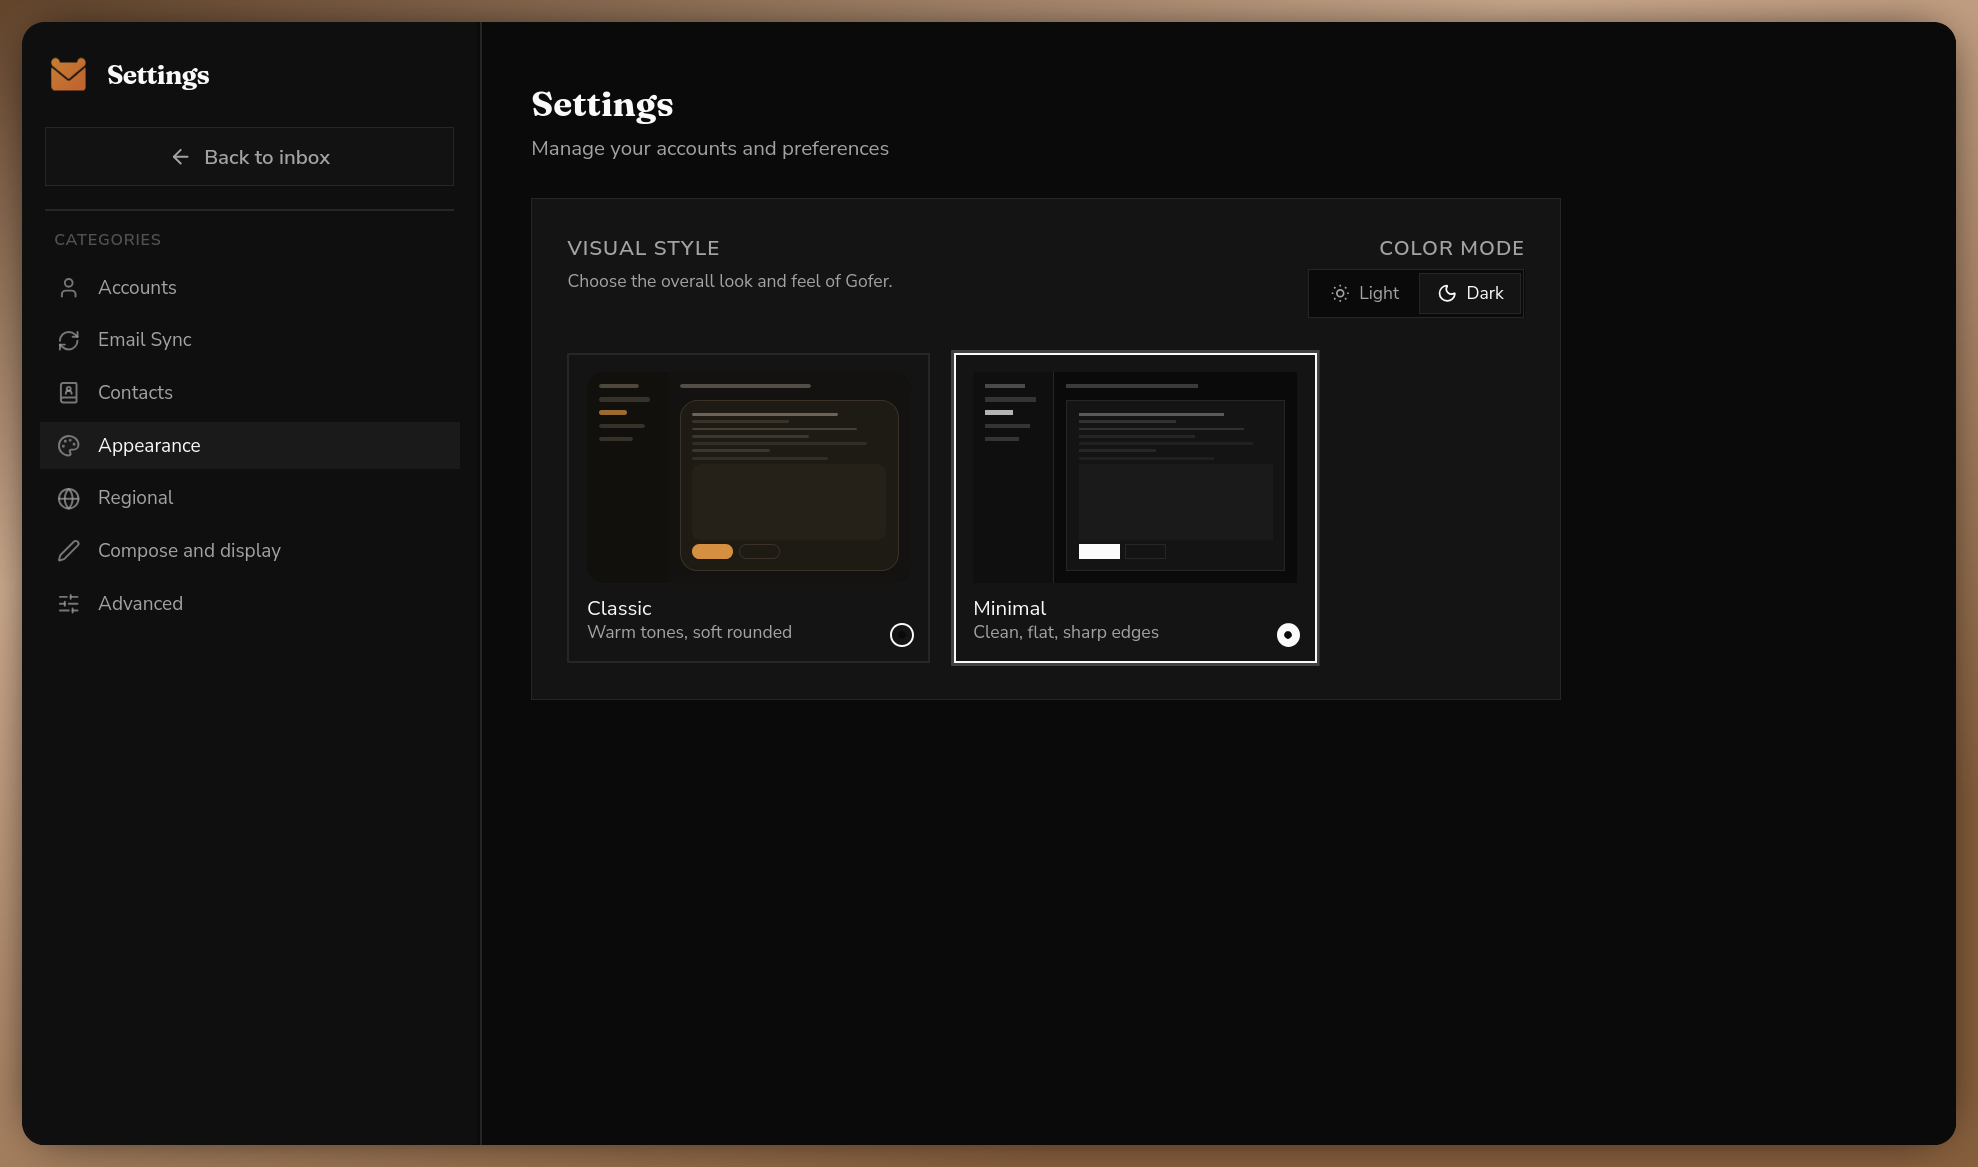This screenshot has width=1978, height=1167.
Task: Switch color mode to Dark
Action: pyautogui.click(x=1470, y=293)
